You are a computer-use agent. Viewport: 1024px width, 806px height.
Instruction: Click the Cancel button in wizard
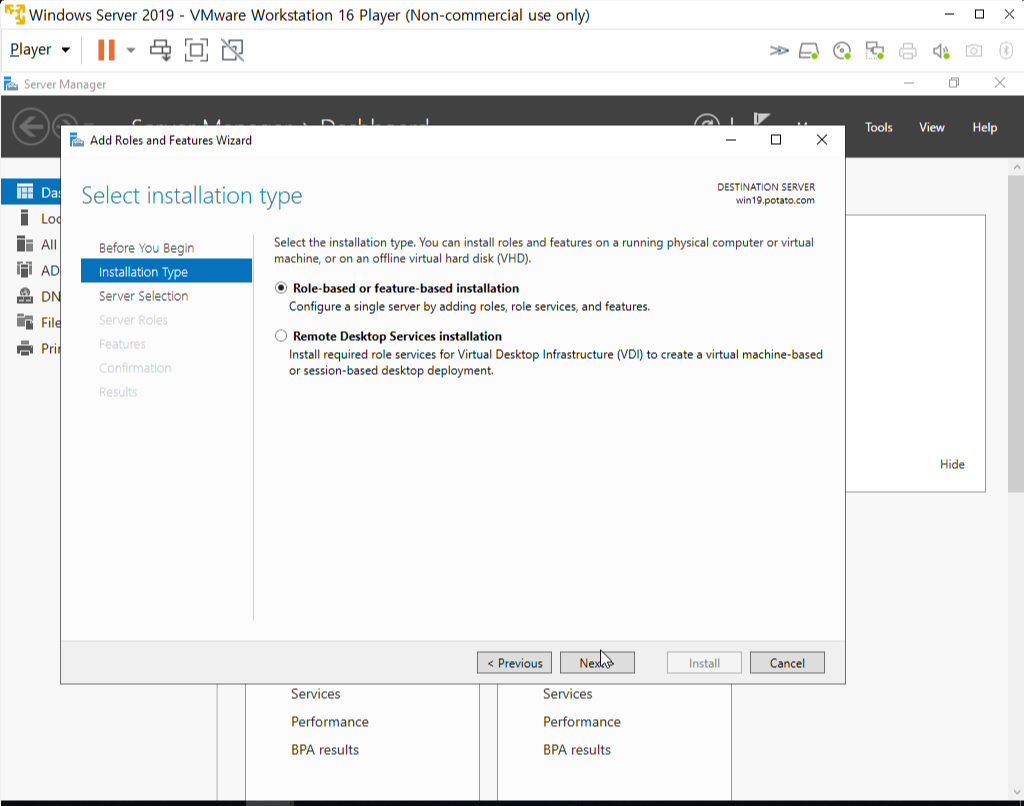[x=787, y=663]
